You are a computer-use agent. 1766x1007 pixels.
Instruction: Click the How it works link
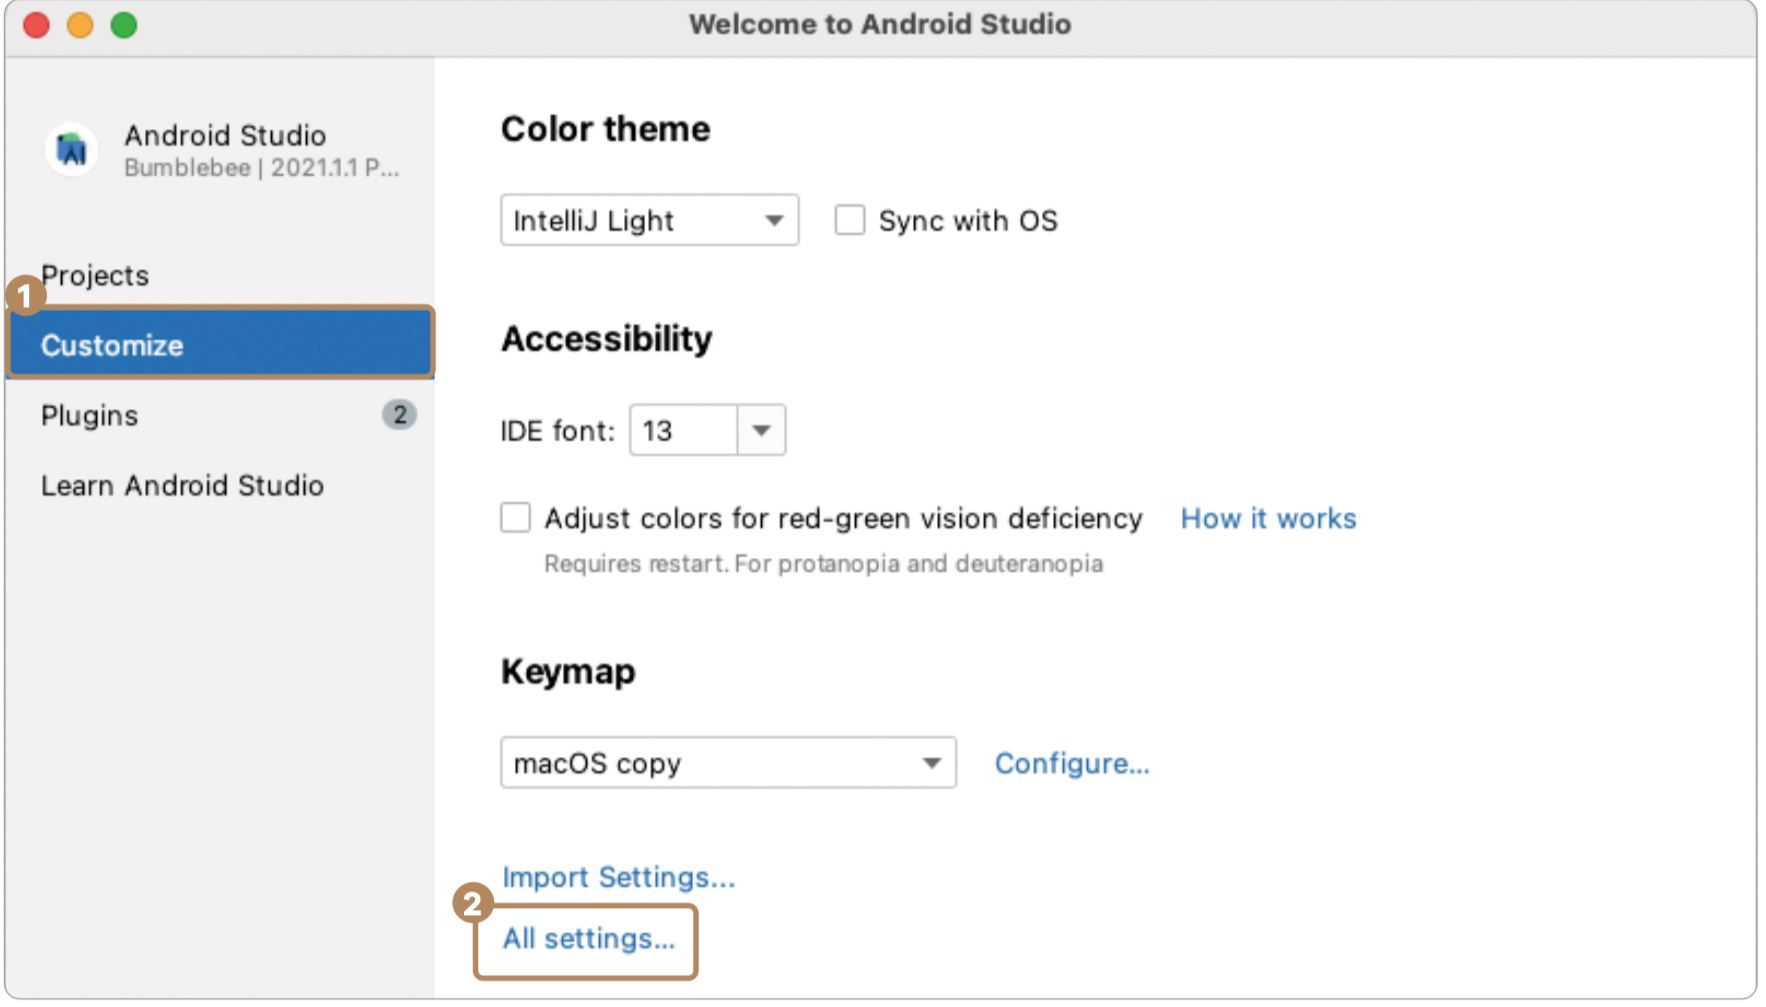[1268, 518]
